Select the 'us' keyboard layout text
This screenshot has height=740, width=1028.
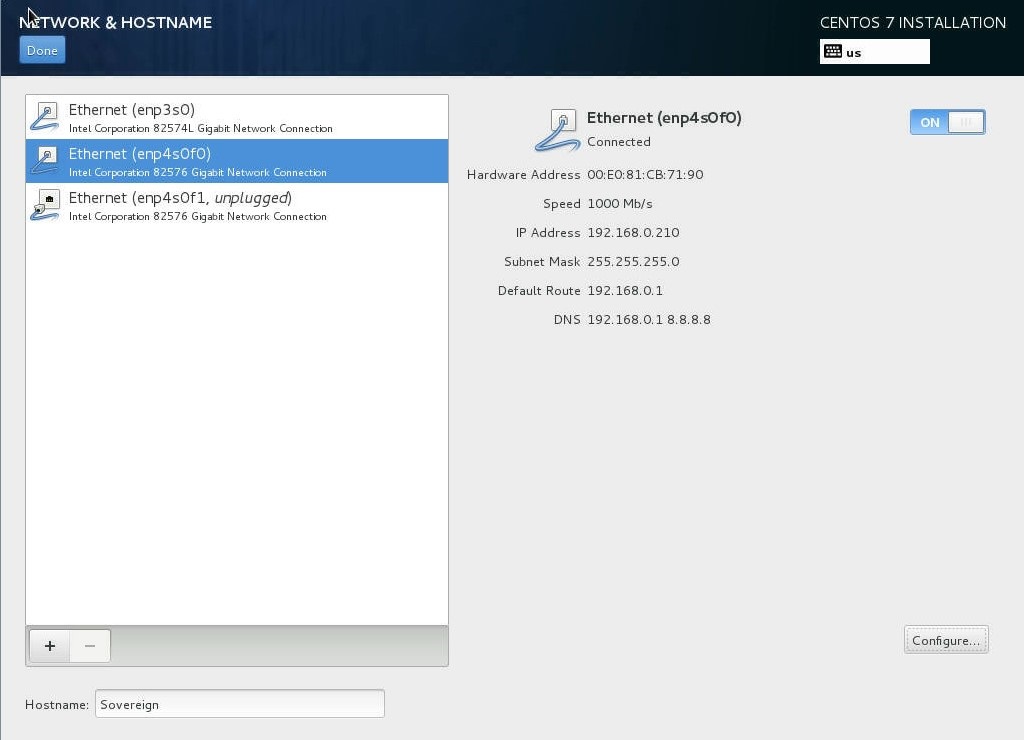854,53
